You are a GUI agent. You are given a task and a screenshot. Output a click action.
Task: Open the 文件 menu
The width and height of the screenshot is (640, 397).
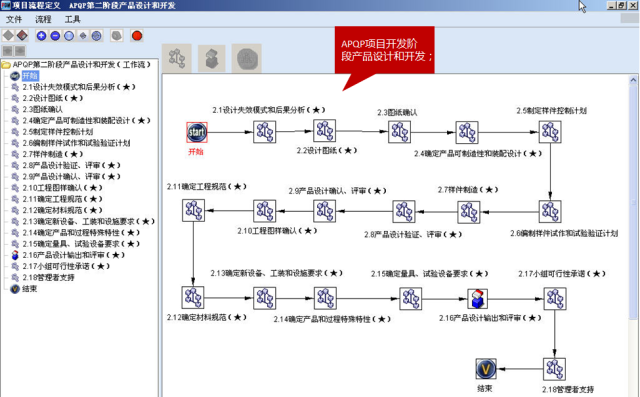coord(14,19)
